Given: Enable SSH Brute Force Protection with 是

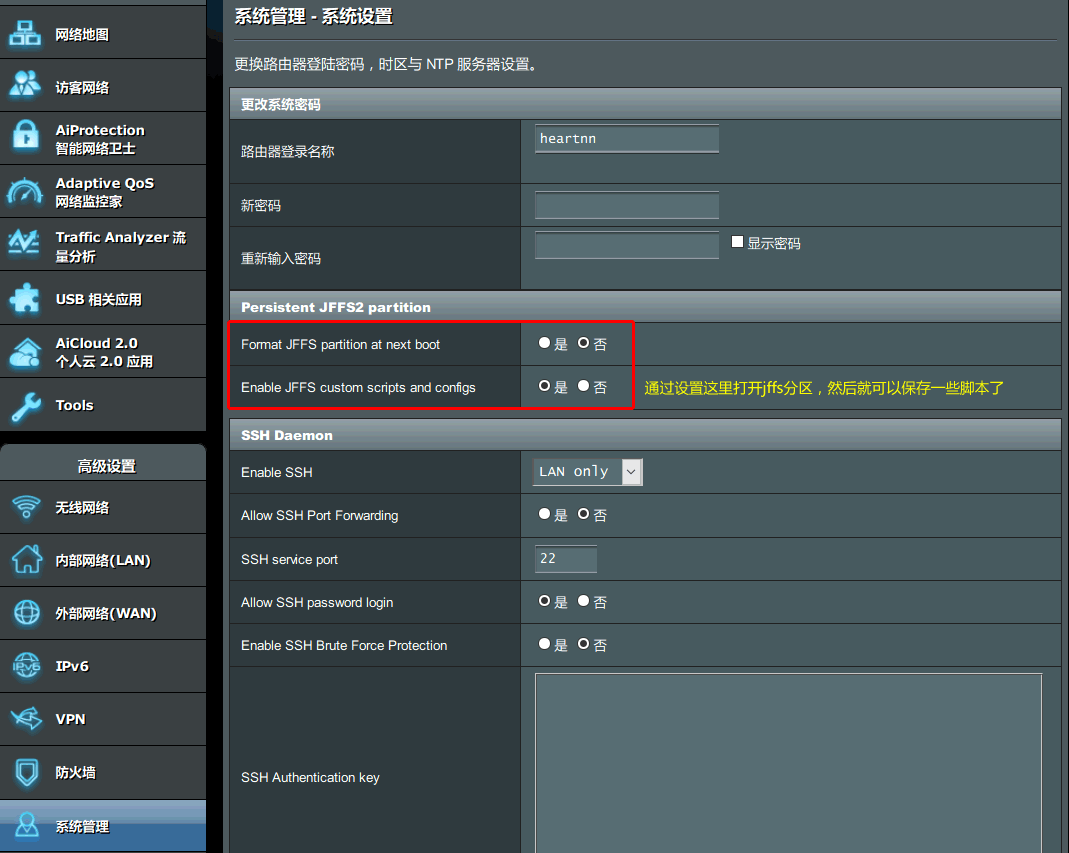Looking at the screenshot, I should coord(545,644).
